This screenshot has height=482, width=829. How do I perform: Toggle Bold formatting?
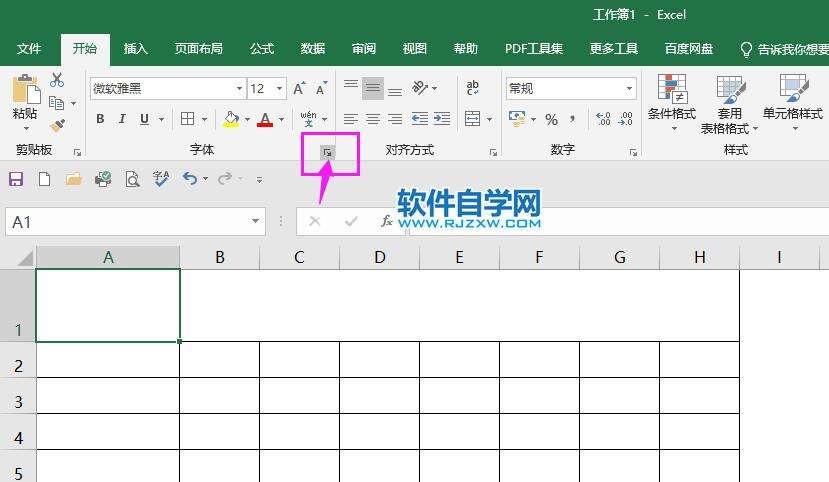tap(100, 119)
